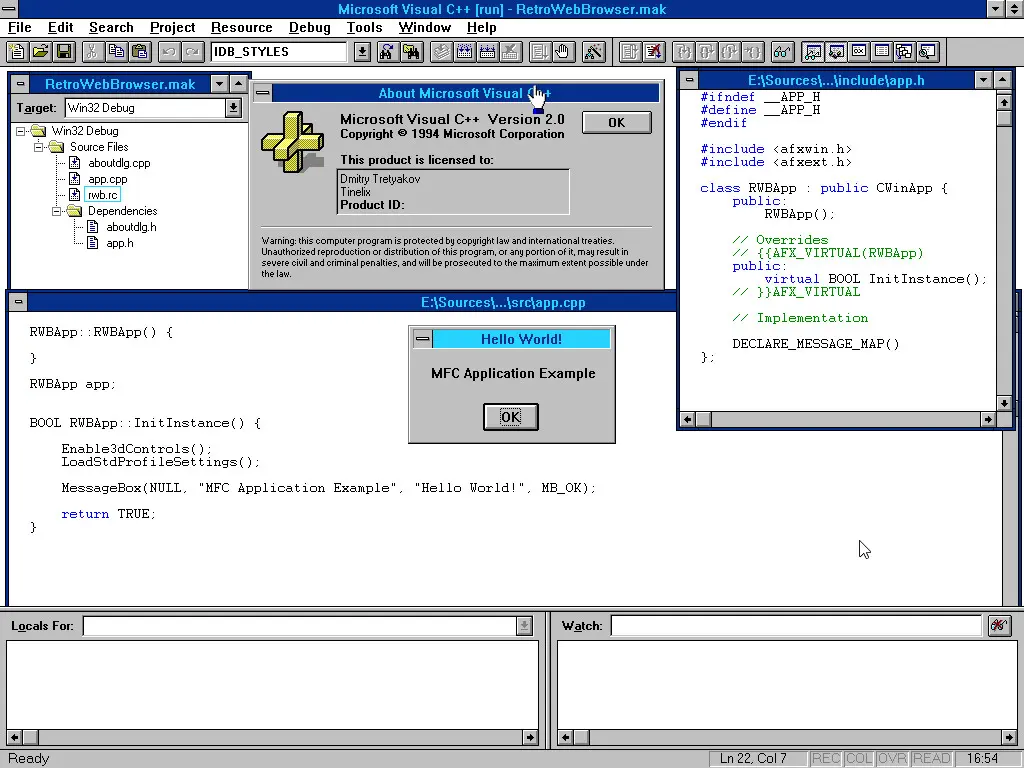Save the file using the floppy disk icon
Viewport: 1024px width, 768px height.
point(64,52)
